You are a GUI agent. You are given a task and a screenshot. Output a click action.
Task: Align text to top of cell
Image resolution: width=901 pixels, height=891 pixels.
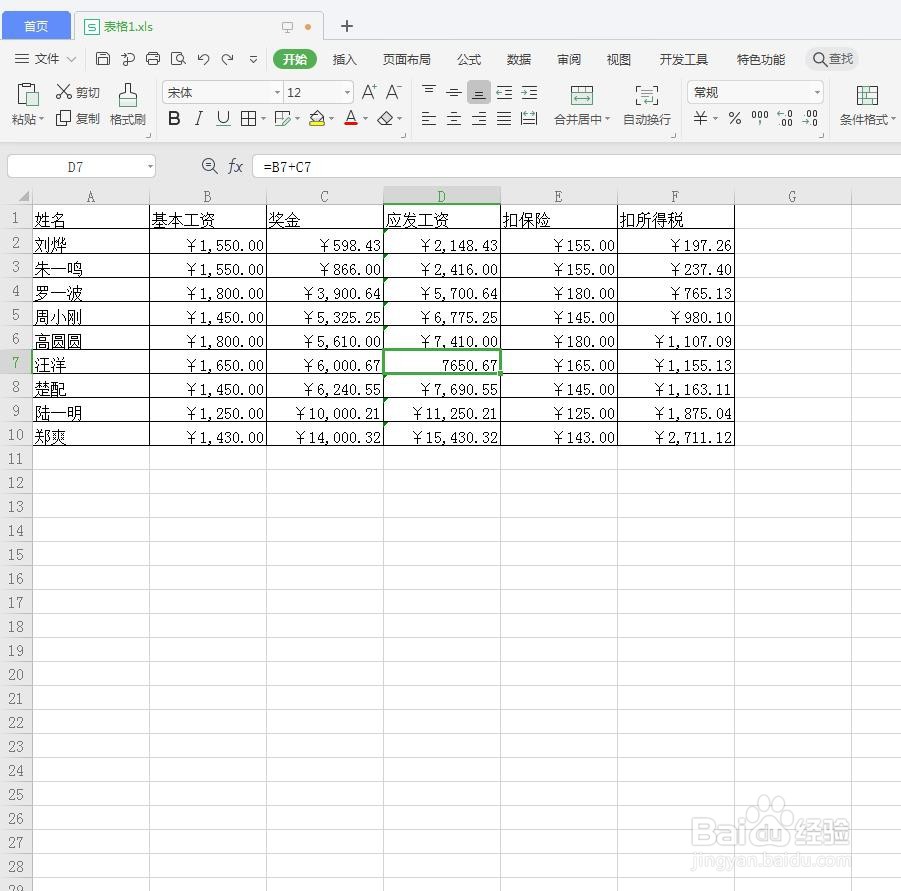(x=429, y=92)
